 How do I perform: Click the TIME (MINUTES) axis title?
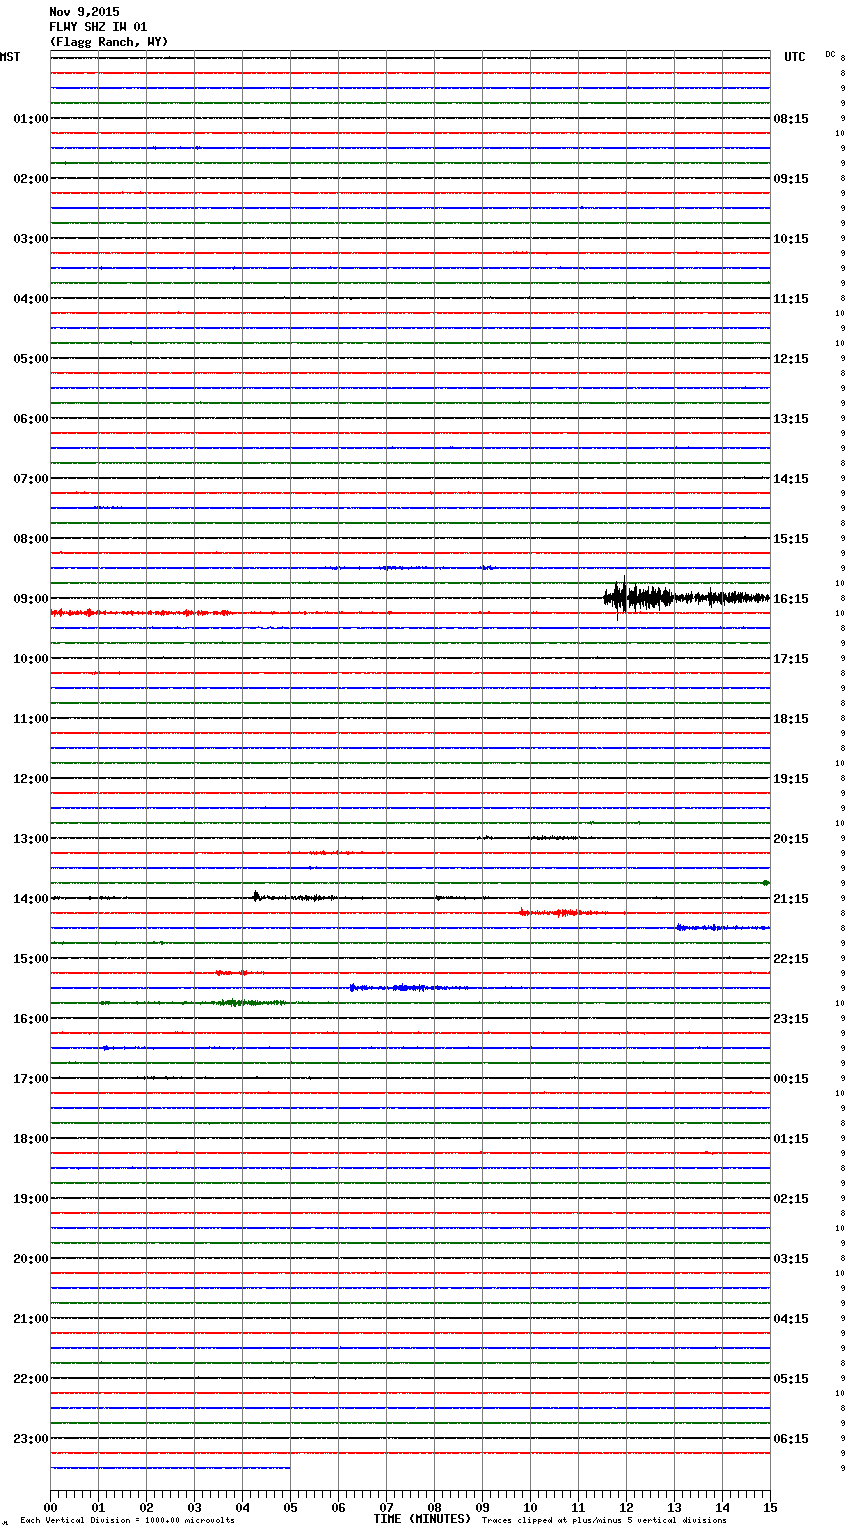(422, 1519)
